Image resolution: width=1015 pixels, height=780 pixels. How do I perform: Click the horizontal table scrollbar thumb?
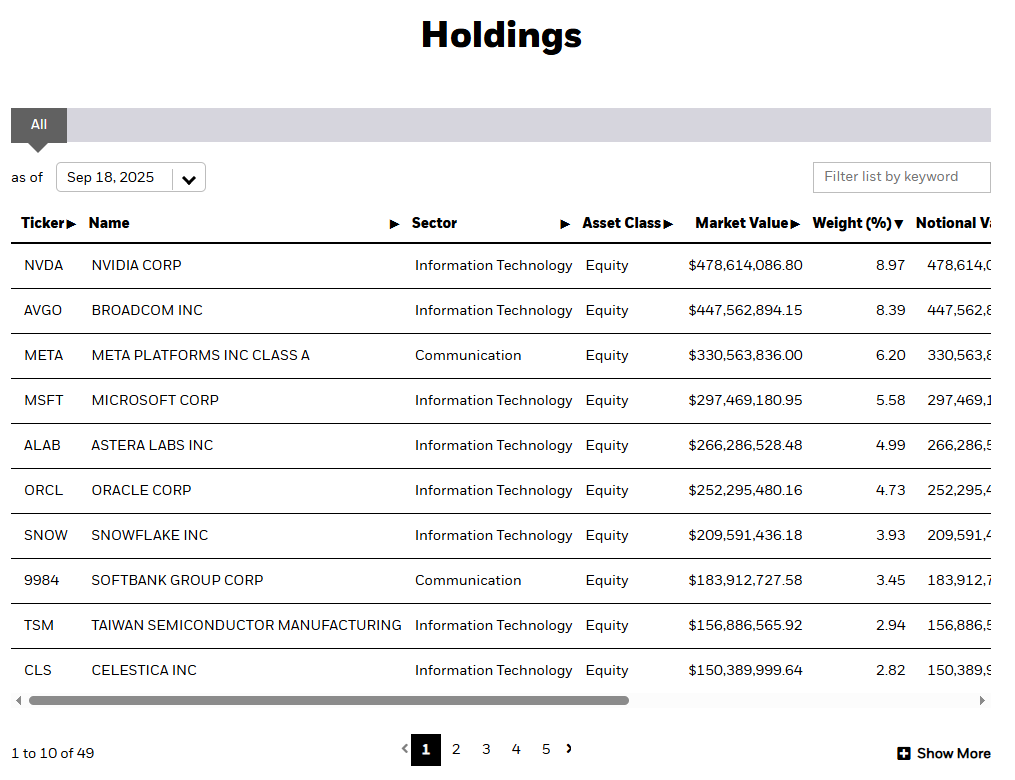click(x=329, y=700)
